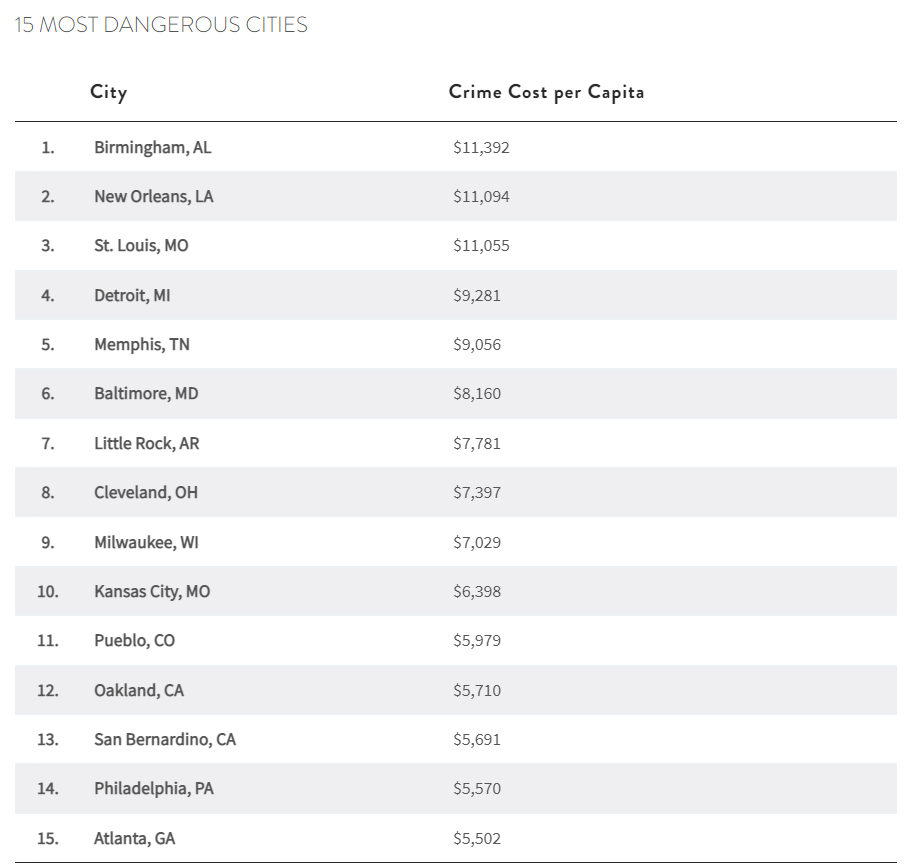Click Atlanta, GA at the bottom

pos(134,839)
